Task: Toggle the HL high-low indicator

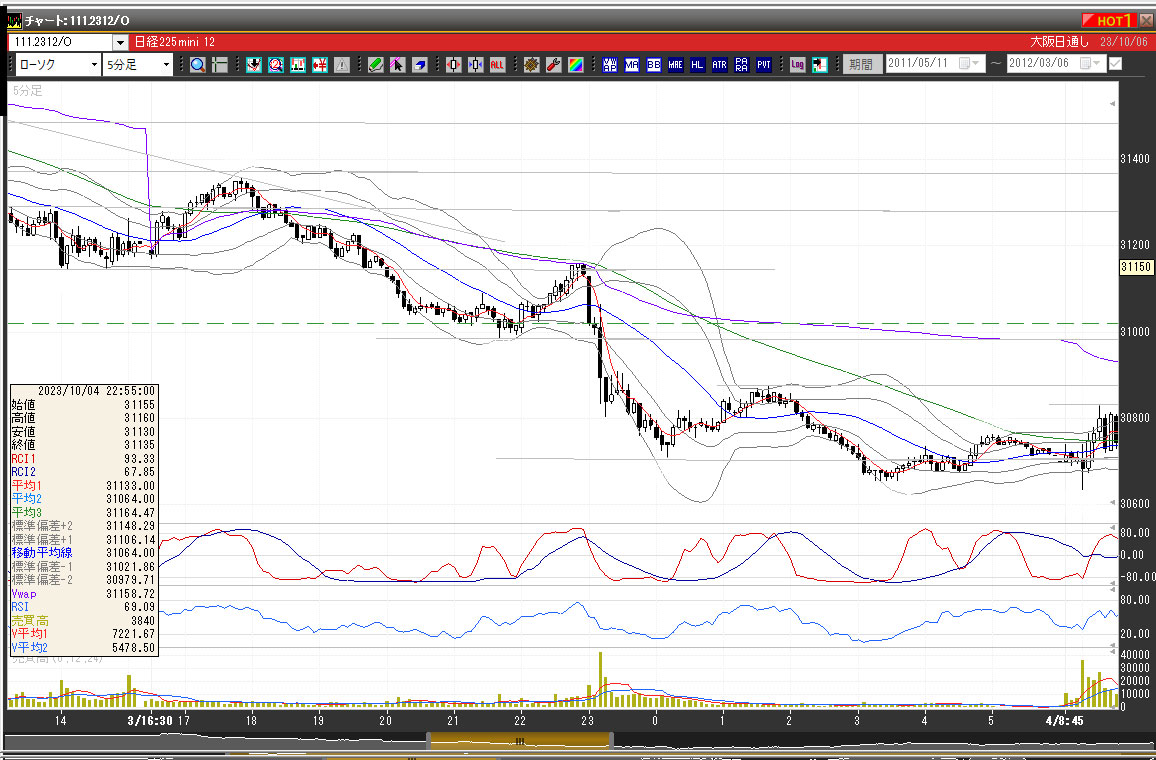Action: tap(697, 65)
